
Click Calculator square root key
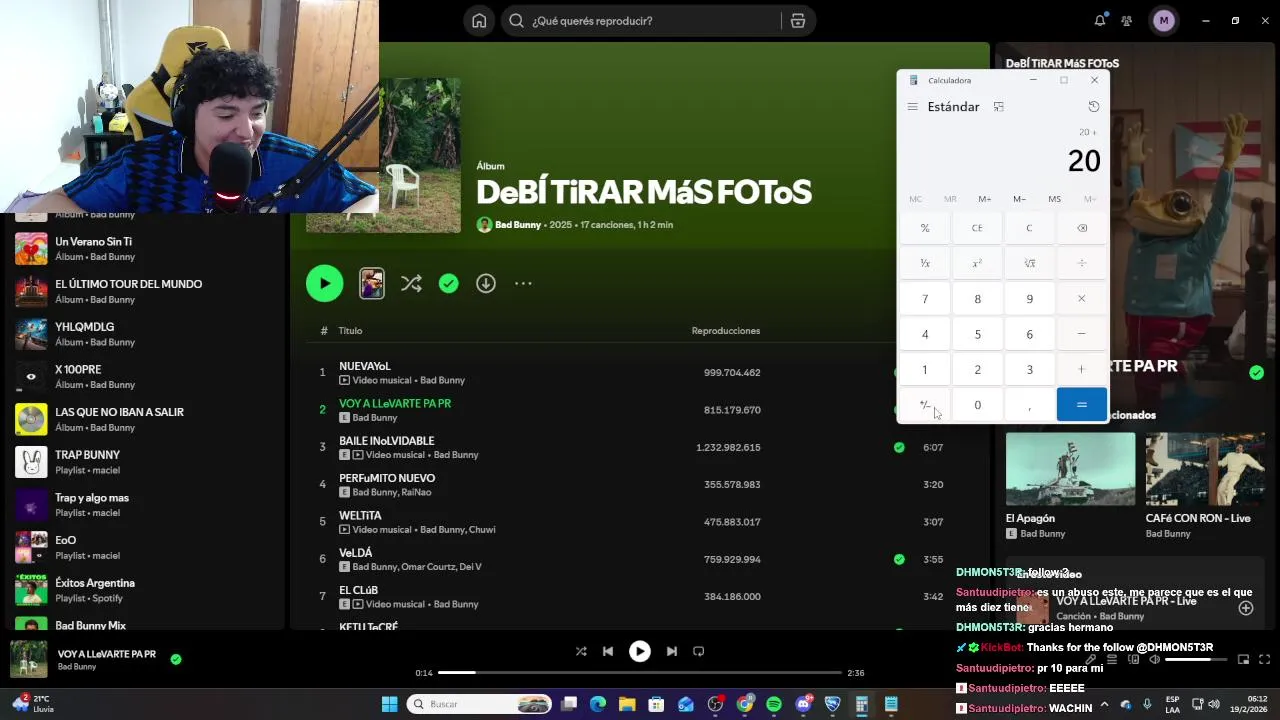click(x=1029, y=263)
